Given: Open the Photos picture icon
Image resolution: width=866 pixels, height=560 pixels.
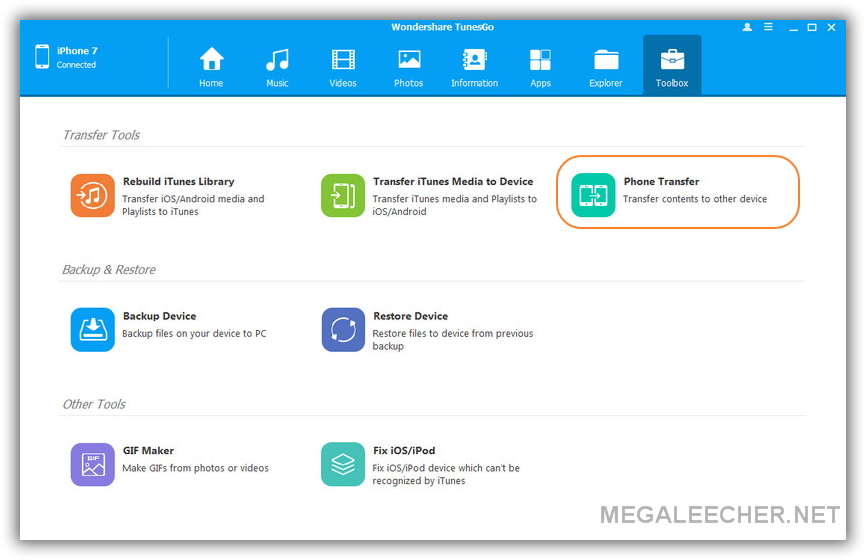Looking at the screenshot, I should click(x=409, y=59).
